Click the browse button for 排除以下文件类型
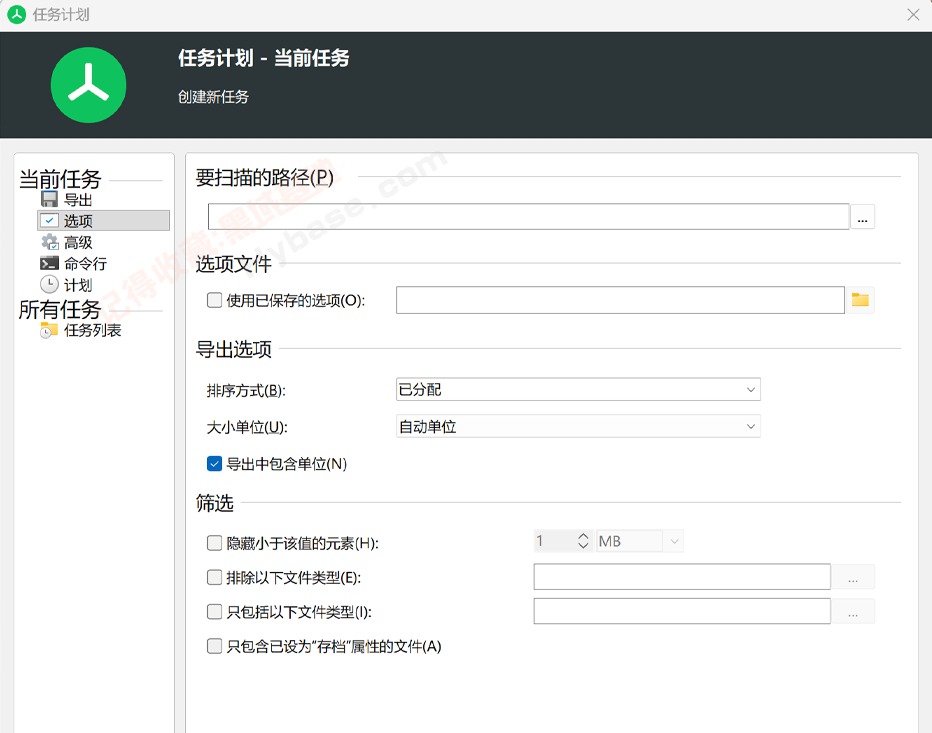 tap(853, 578)
